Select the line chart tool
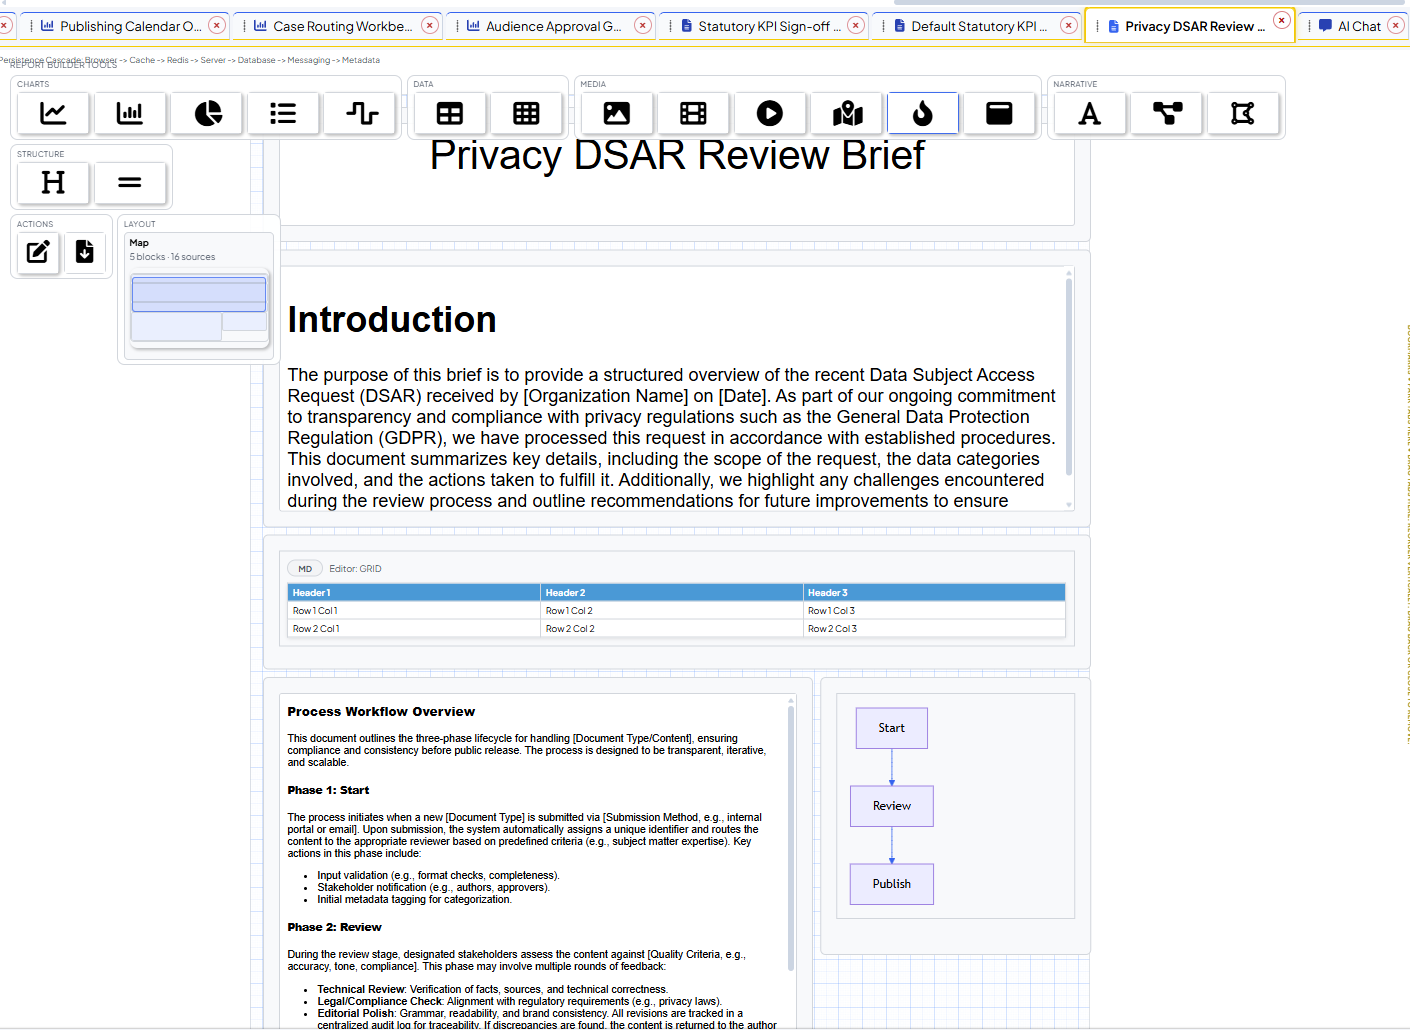The width and height of the screenshot is (1410, 1030). coord(52,113)
